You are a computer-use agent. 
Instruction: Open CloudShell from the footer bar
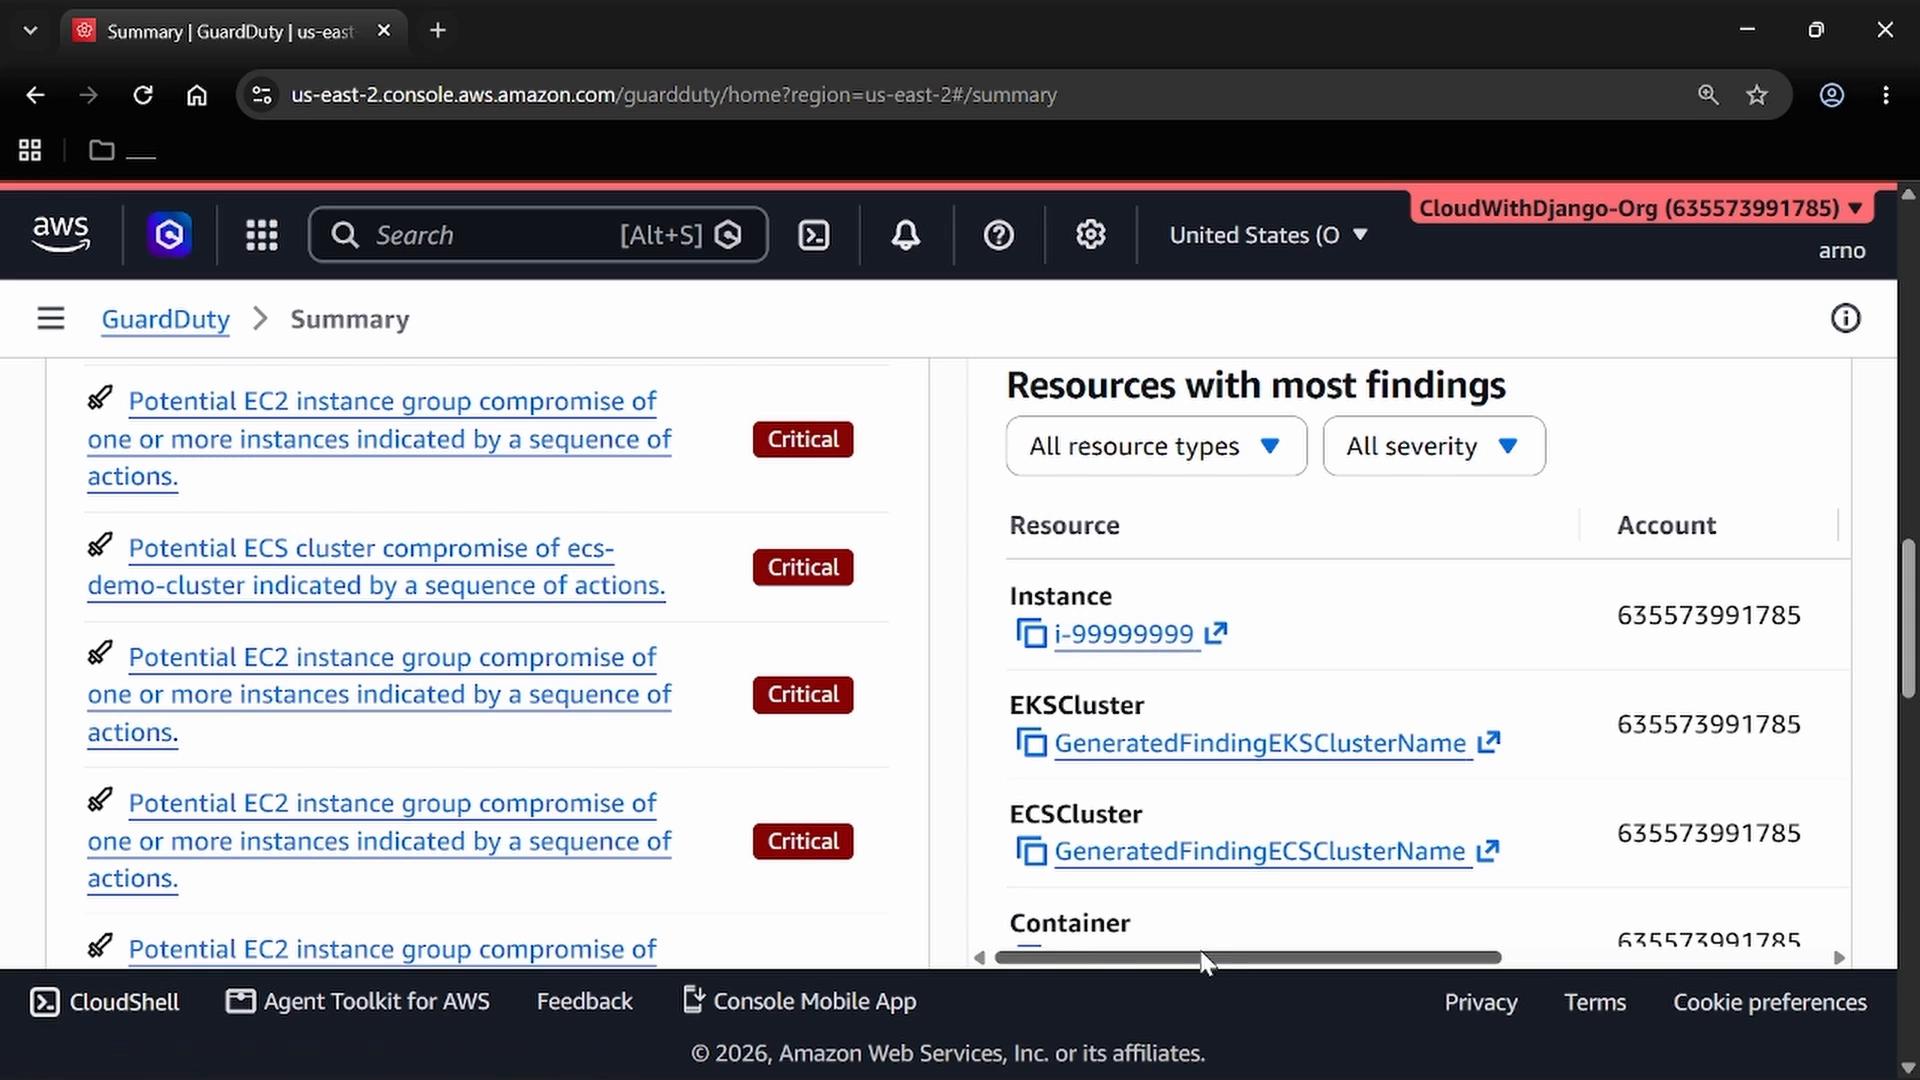click(105, 1002)
